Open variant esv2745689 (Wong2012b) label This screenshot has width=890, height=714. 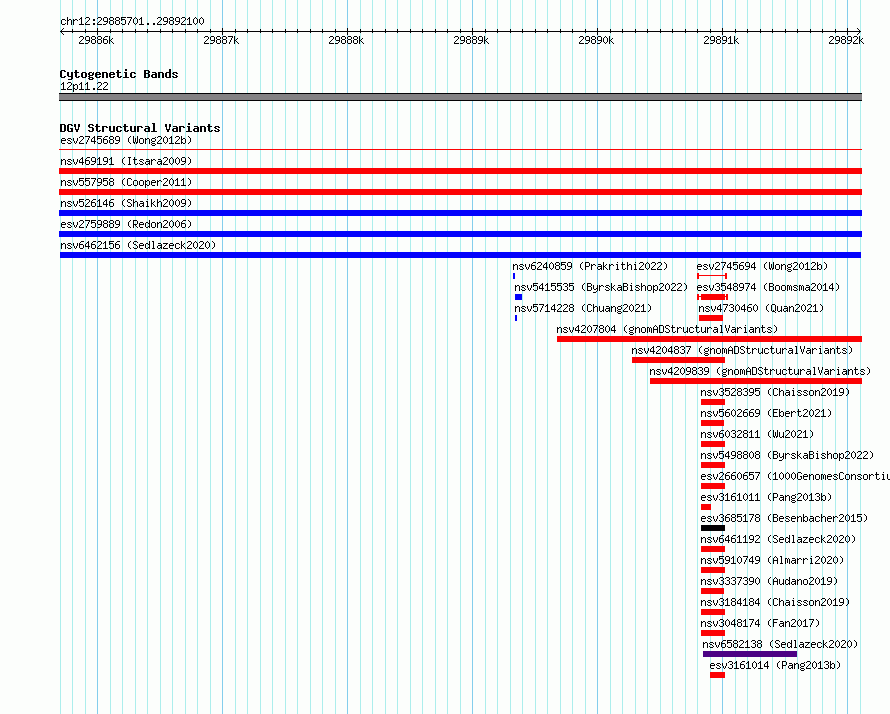click(126, 140)
